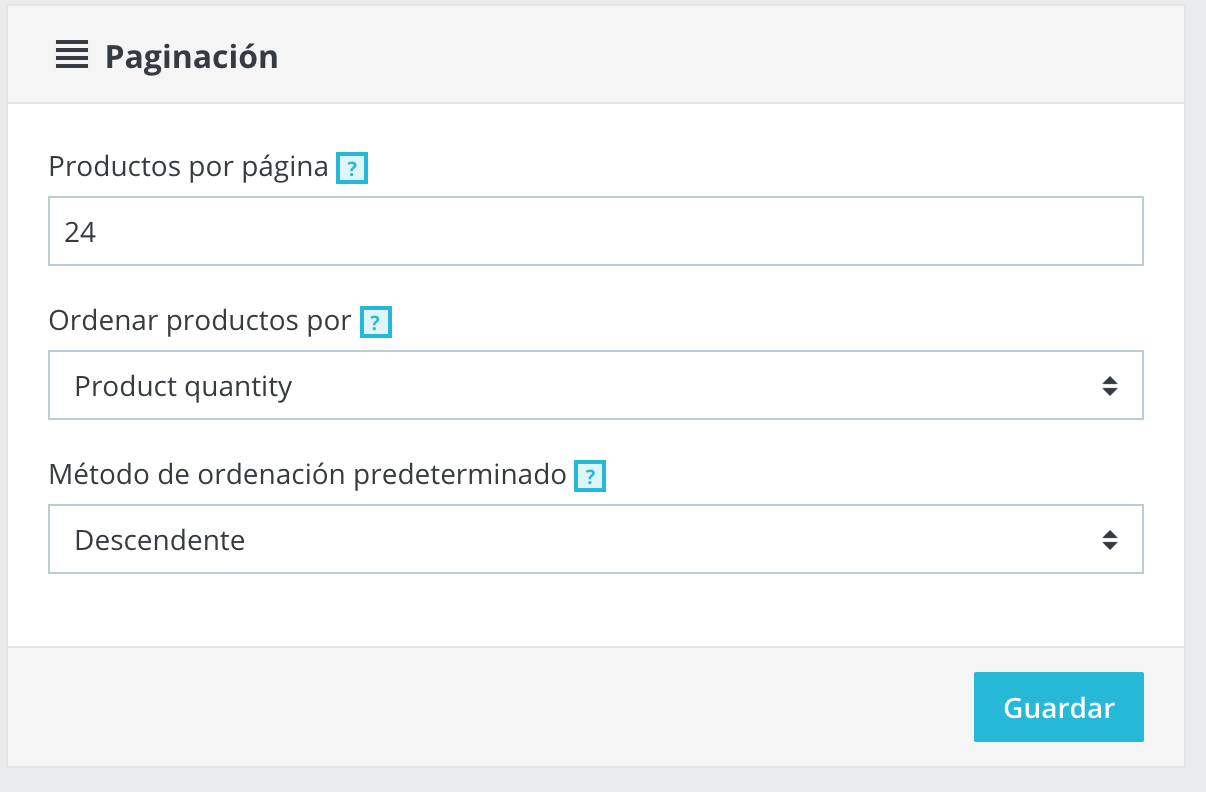The height and width of the screenshot is (792, 1206).
Task: Open help tooltip for Ordenar productos por
Action: pyautogui.click(x=375, y=323)
